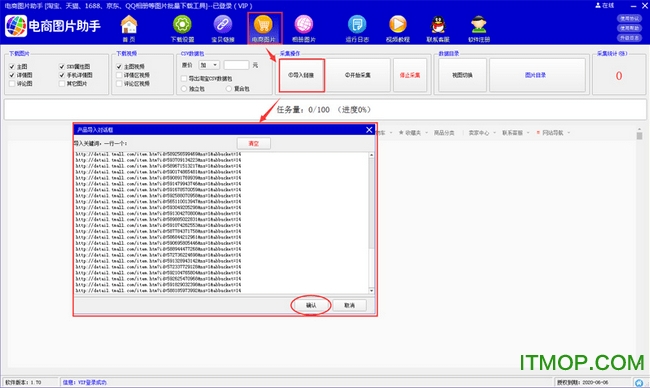Open the 卖家中心 menu item
Viewport: 650px width, 388px height.
pos(479,133)
